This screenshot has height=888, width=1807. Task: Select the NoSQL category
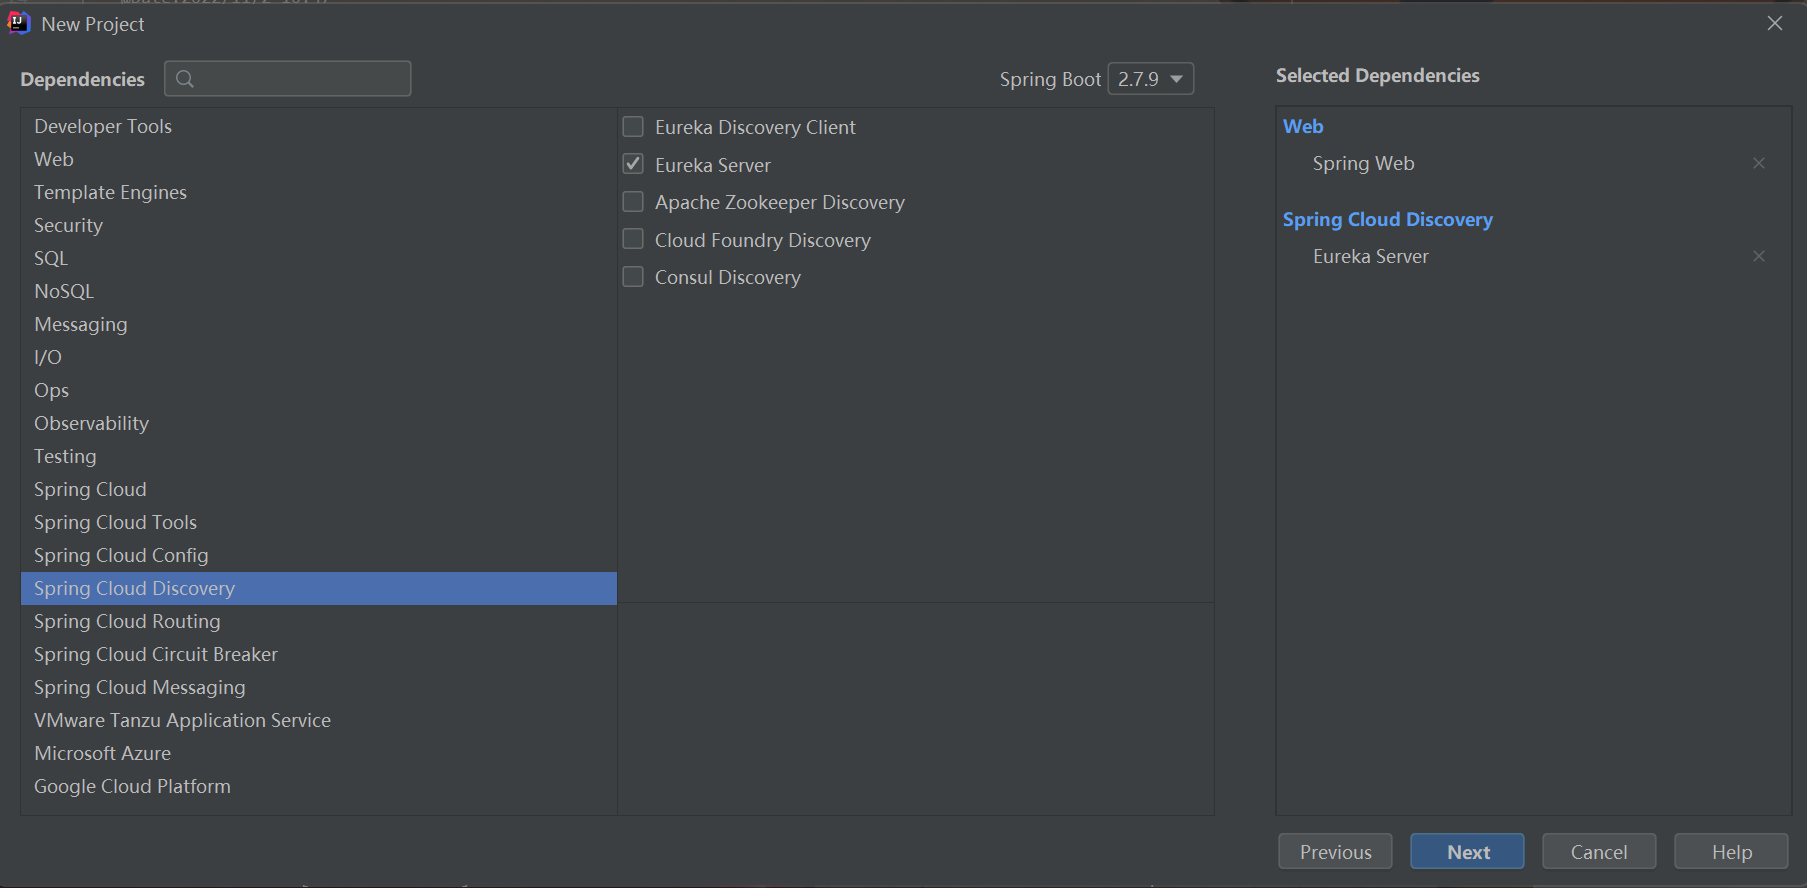tap(64, 291)
